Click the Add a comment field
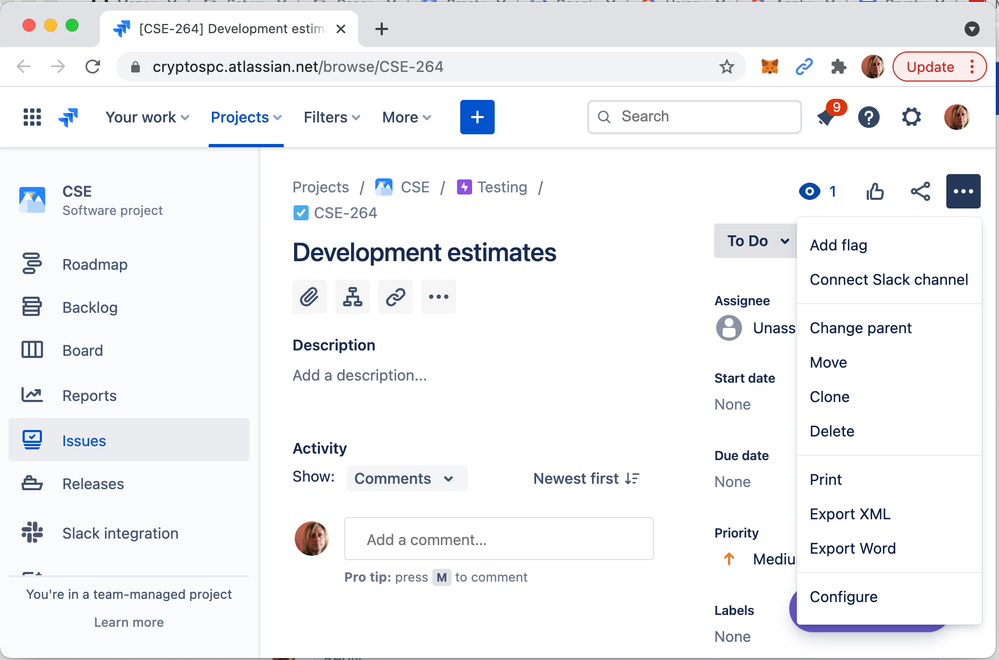Image resolution: width=999 pixels, height=660 pixels. [498, 539]
